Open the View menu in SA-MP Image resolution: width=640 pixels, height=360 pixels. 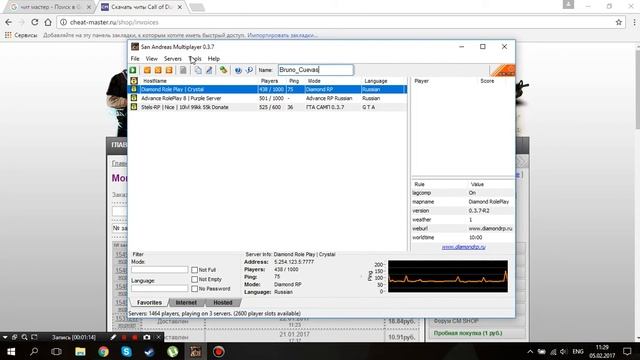(151, 59)
